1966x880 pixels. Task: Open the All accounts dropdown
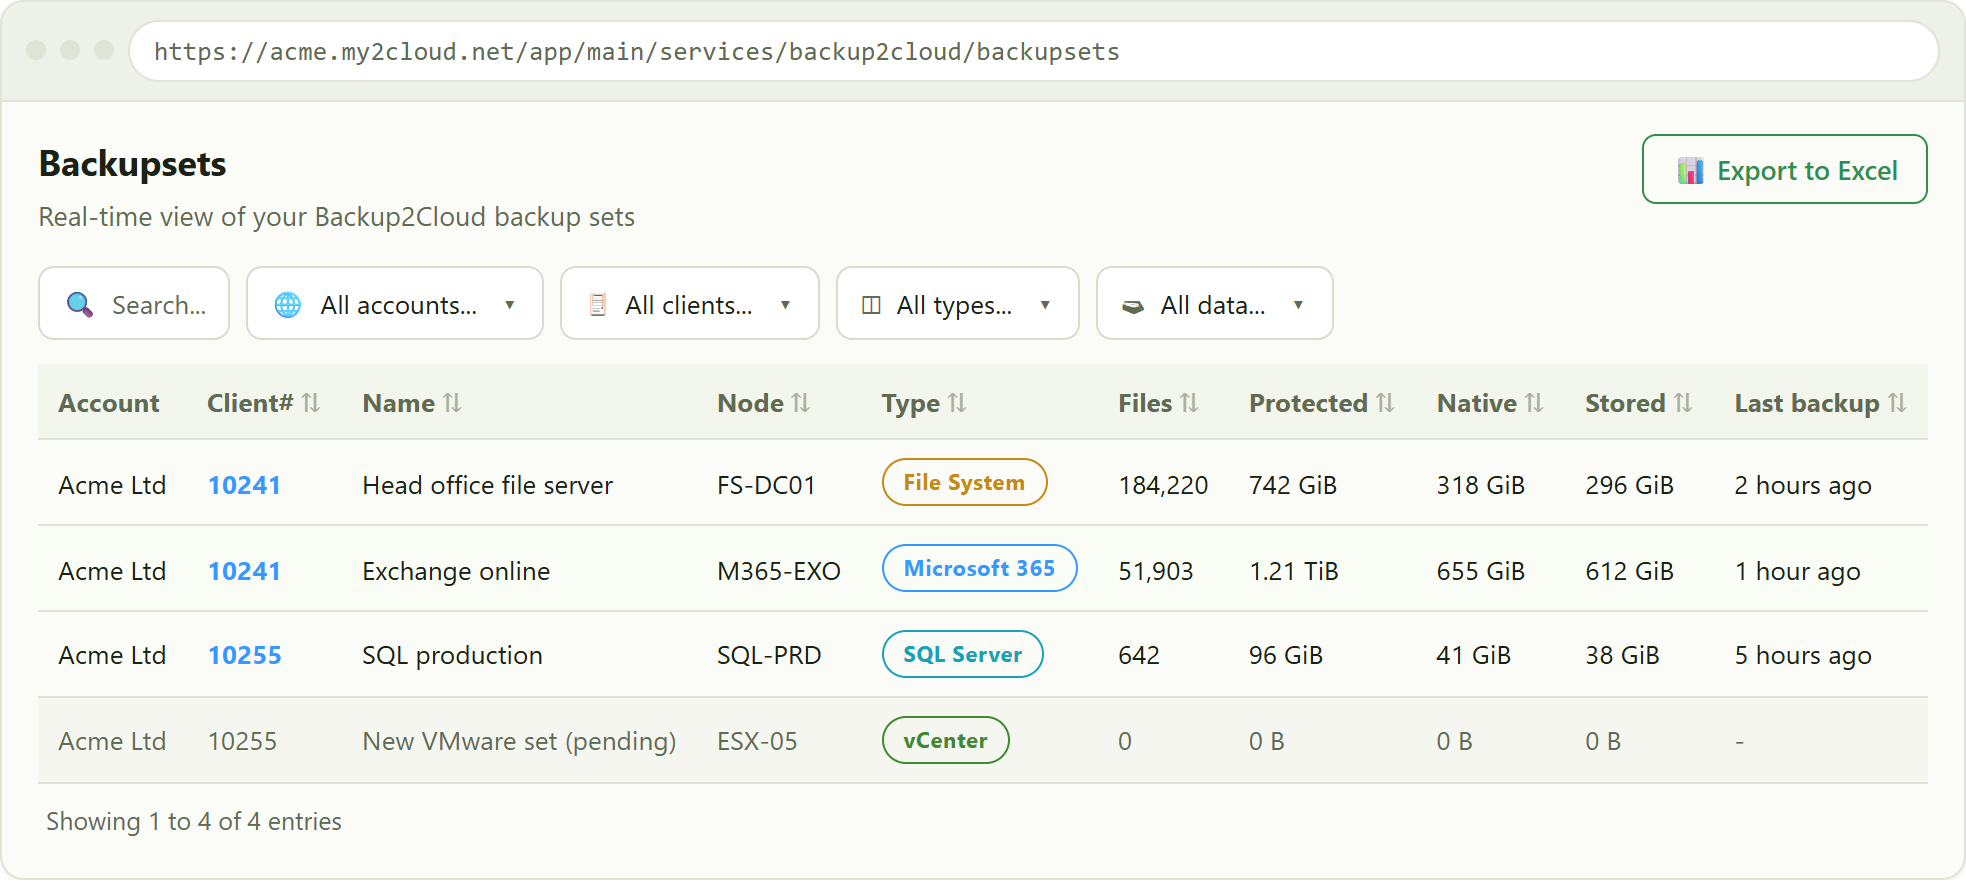(x=395, y=303)
